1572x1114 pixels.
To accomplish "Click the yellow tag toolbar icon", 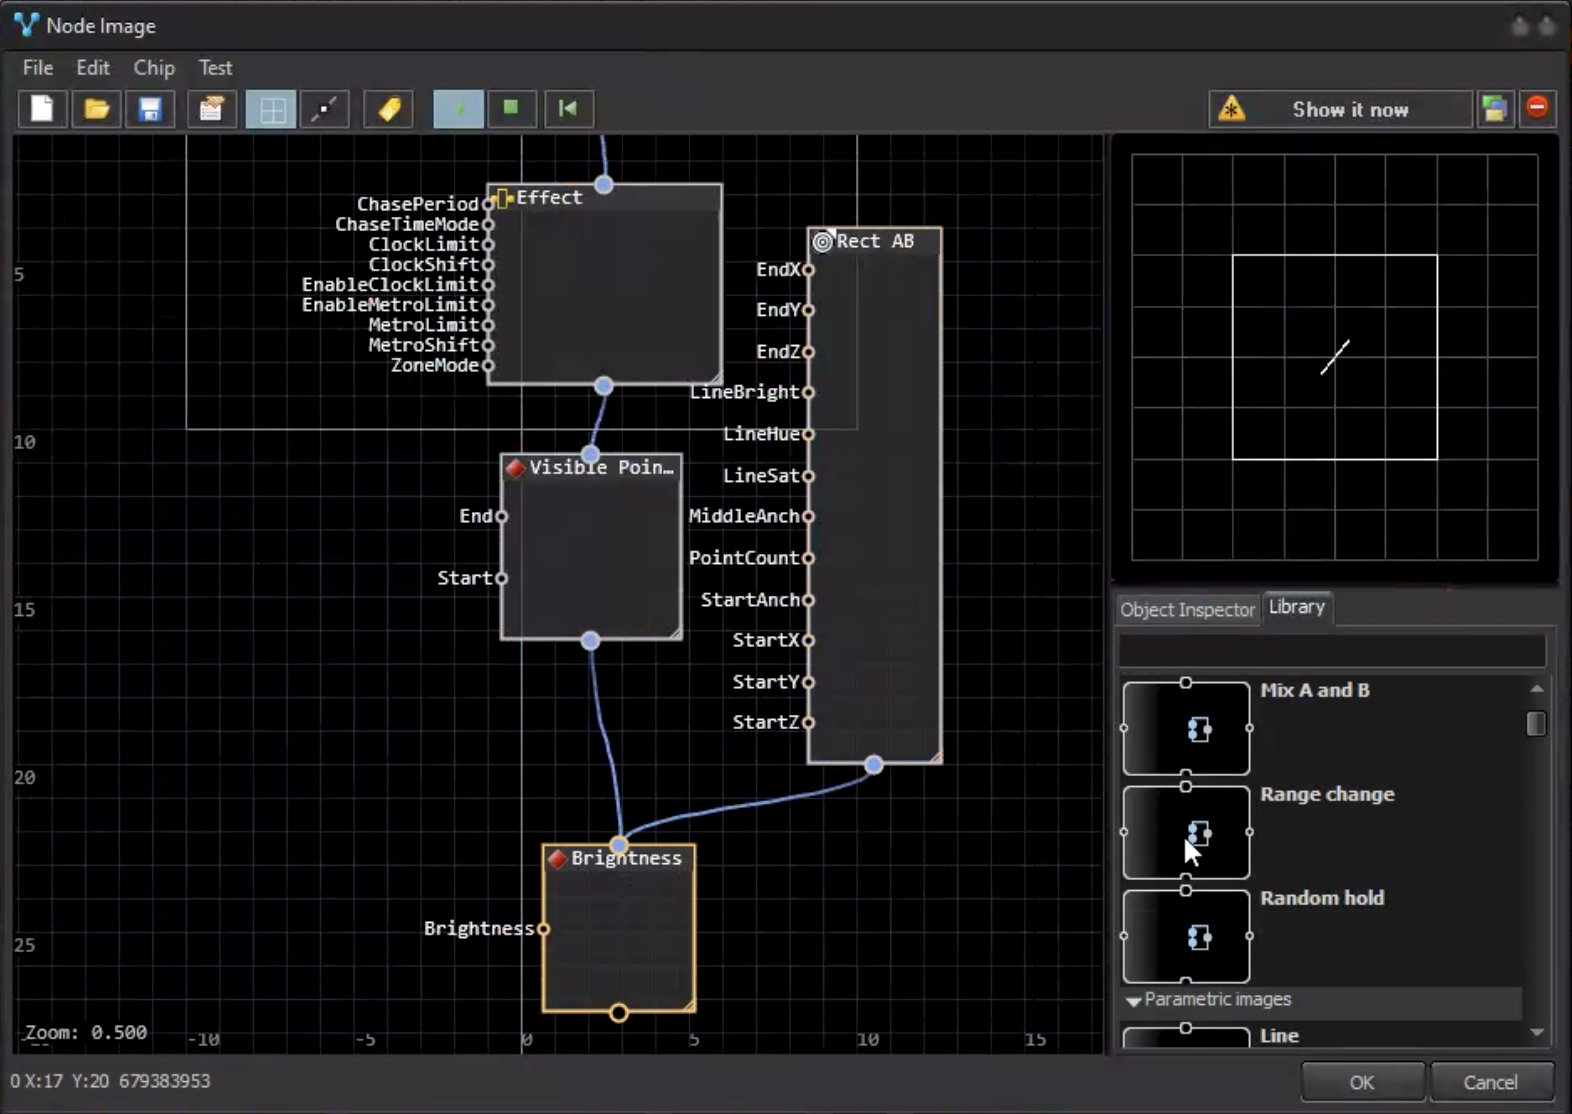I will pos(389,109).
